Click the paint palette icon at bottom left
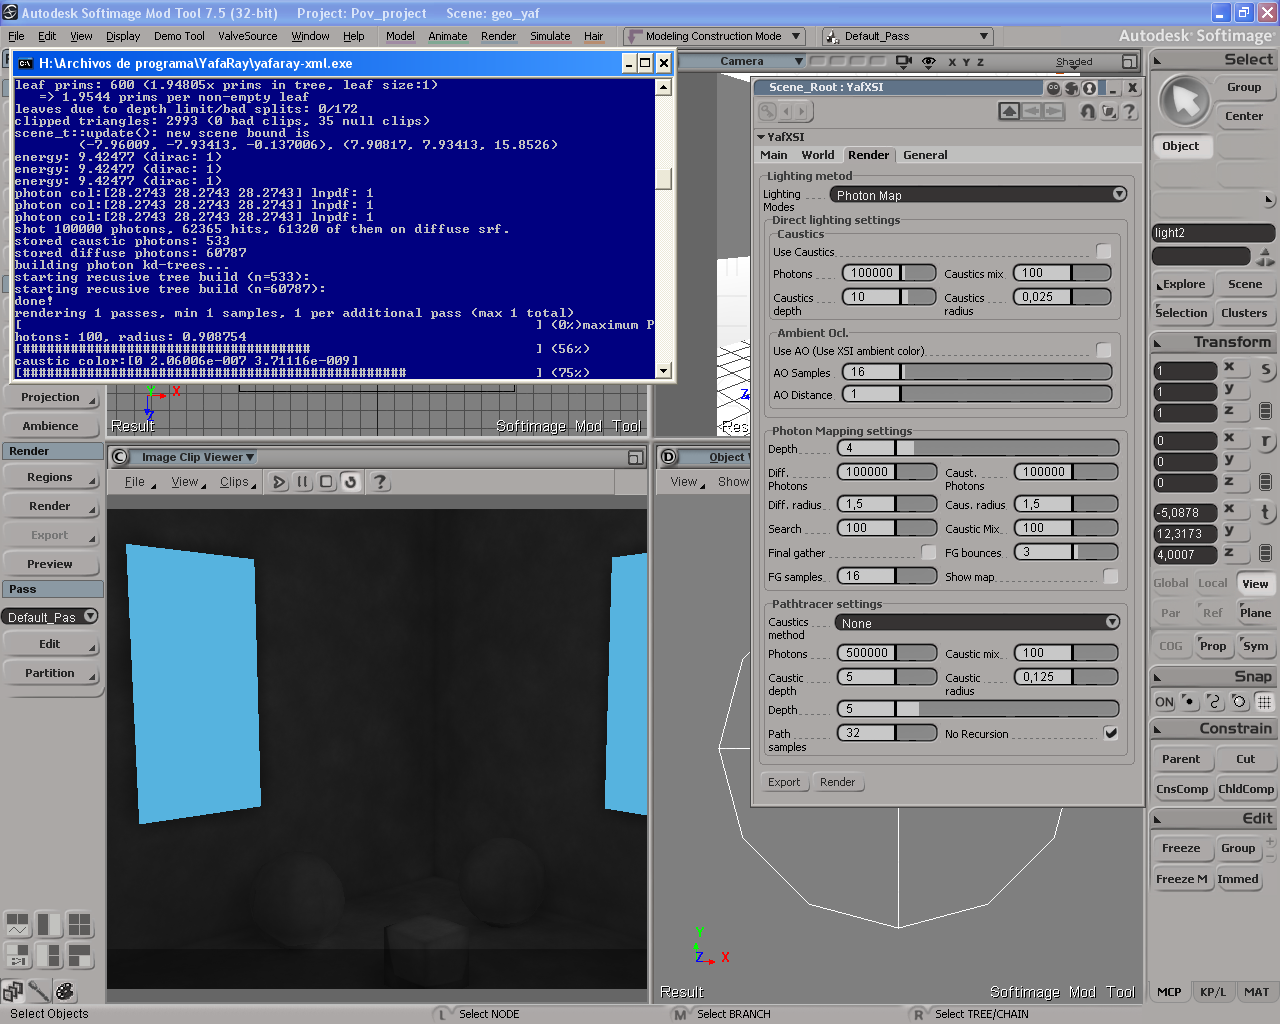Screen dimensions: 1280x1024 (65, 991)
